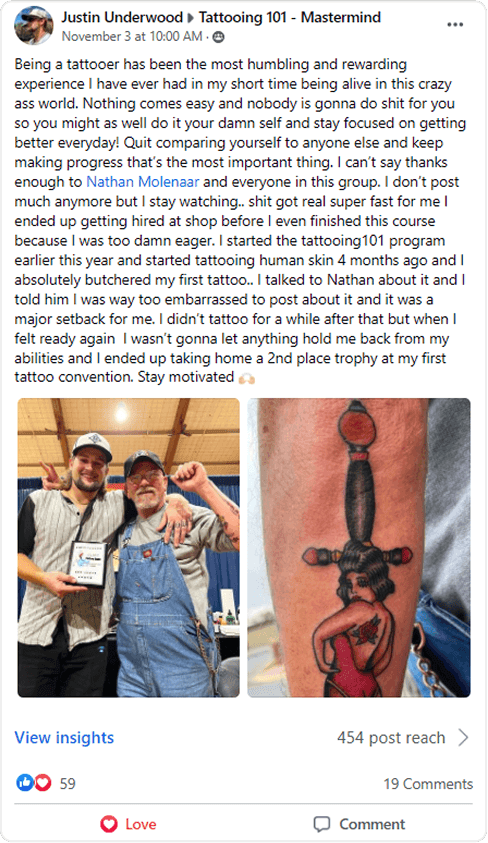This screenshot has width=488, height=843.
Task: Click the Comment button label
Action: 372,824
